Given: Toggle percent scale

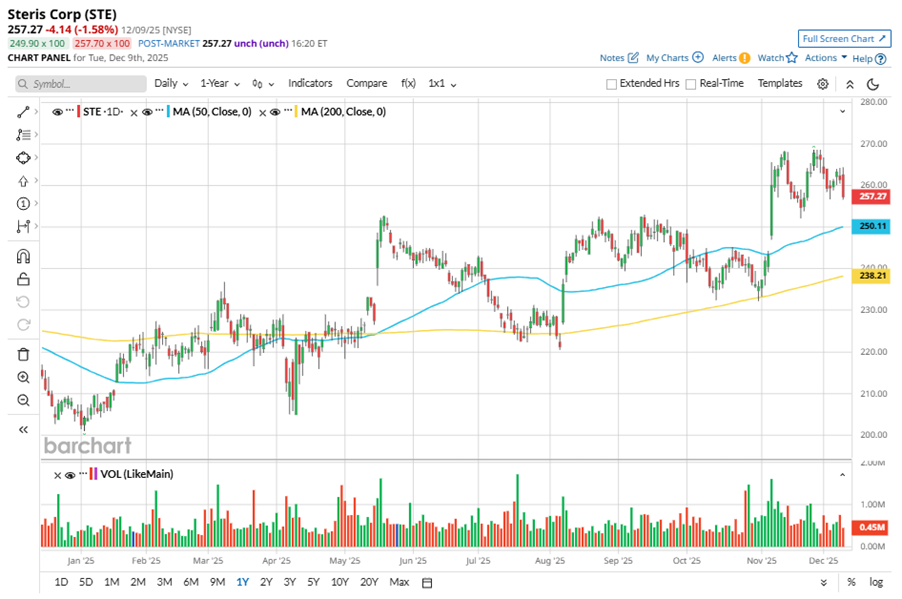Looking at the screenshot, I should point(851,582).
